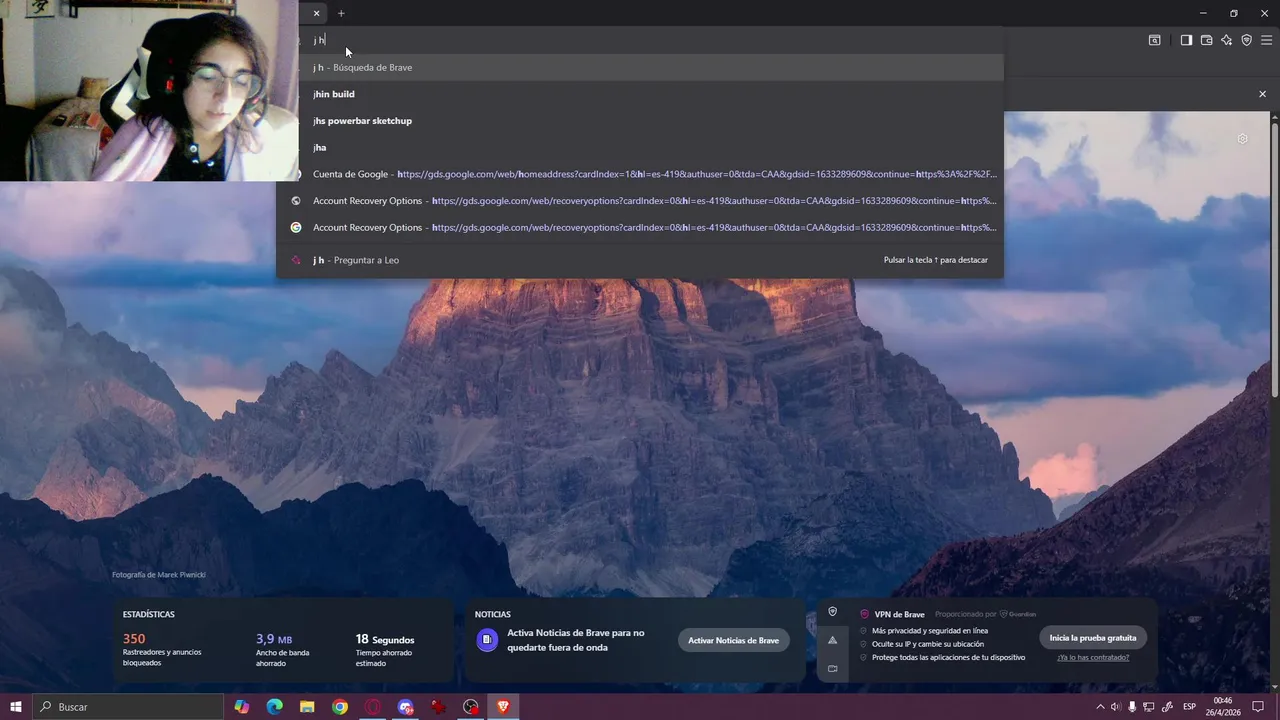Open Account Recovery Options with Google icon

(x=640, y=227)
